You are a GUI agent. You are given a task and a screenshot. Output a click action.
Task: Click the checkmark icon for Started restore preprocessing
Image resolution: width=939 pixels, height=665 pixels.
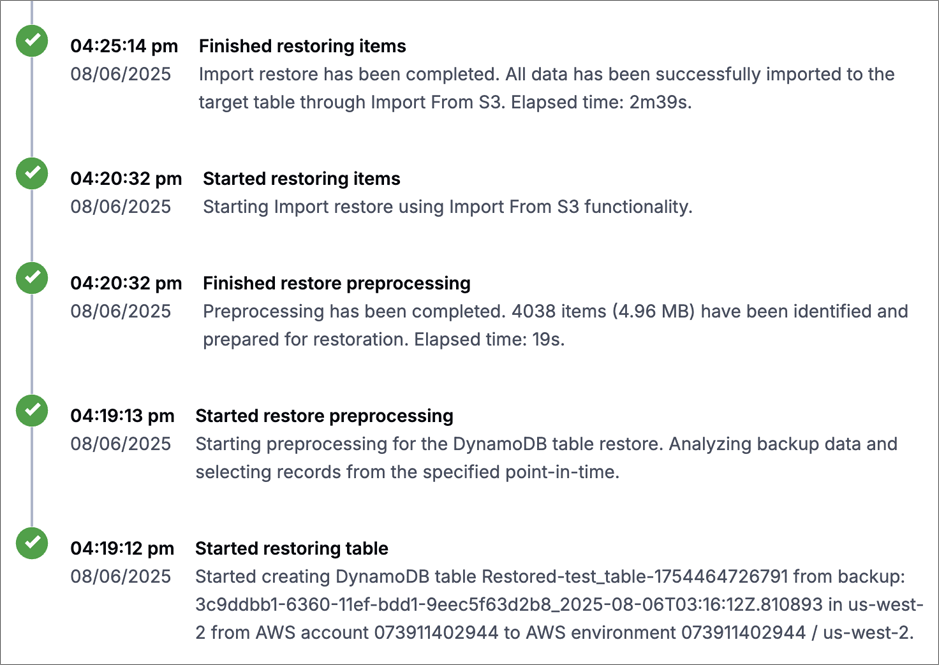click(x=32, y=410)
